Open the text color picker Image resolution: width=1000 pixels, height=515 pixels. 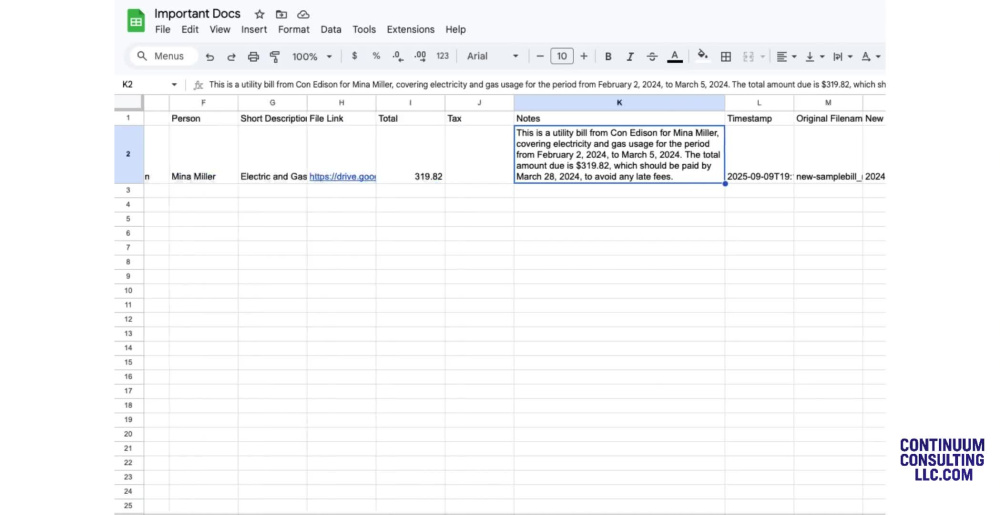coord(675,57)
